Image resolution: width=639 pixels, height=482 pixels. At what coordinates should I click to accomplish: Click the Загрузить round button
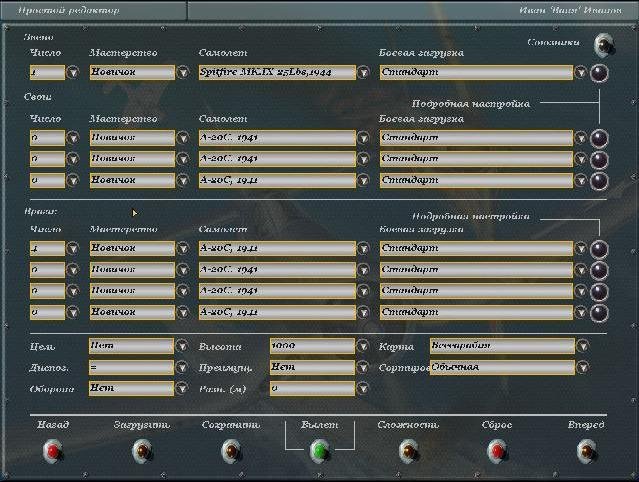tap(142, 451)
